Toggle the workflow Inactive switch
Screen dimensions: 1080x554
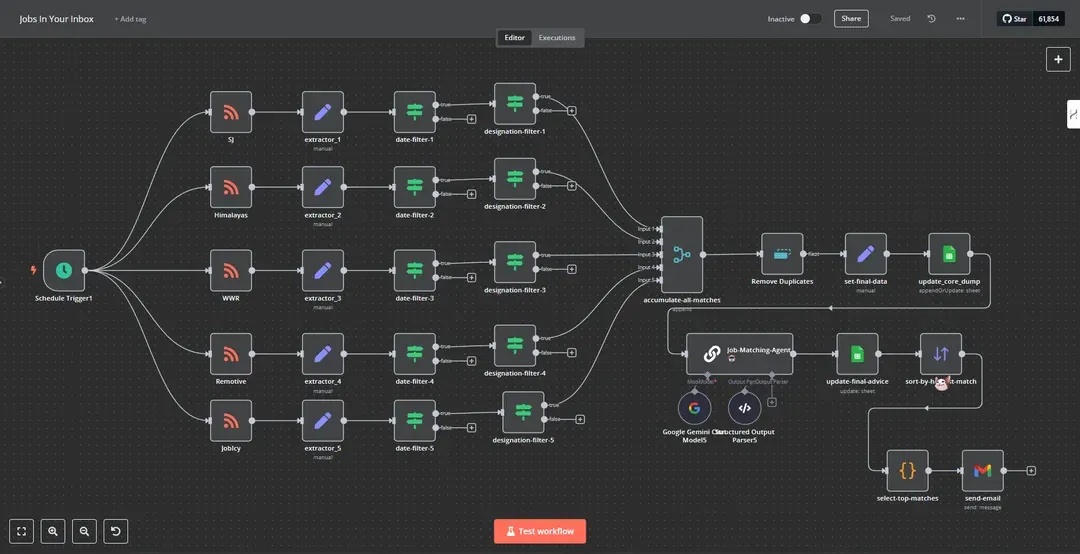tap(810, 18)
